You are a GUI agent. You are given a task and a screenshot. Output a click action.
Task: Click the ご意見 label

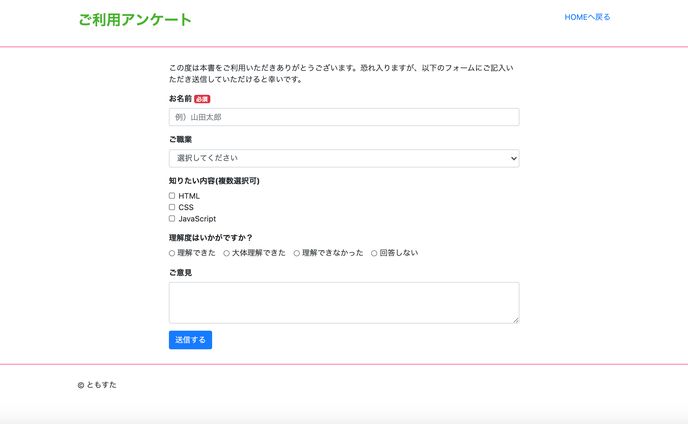click(x=180, y=273)
